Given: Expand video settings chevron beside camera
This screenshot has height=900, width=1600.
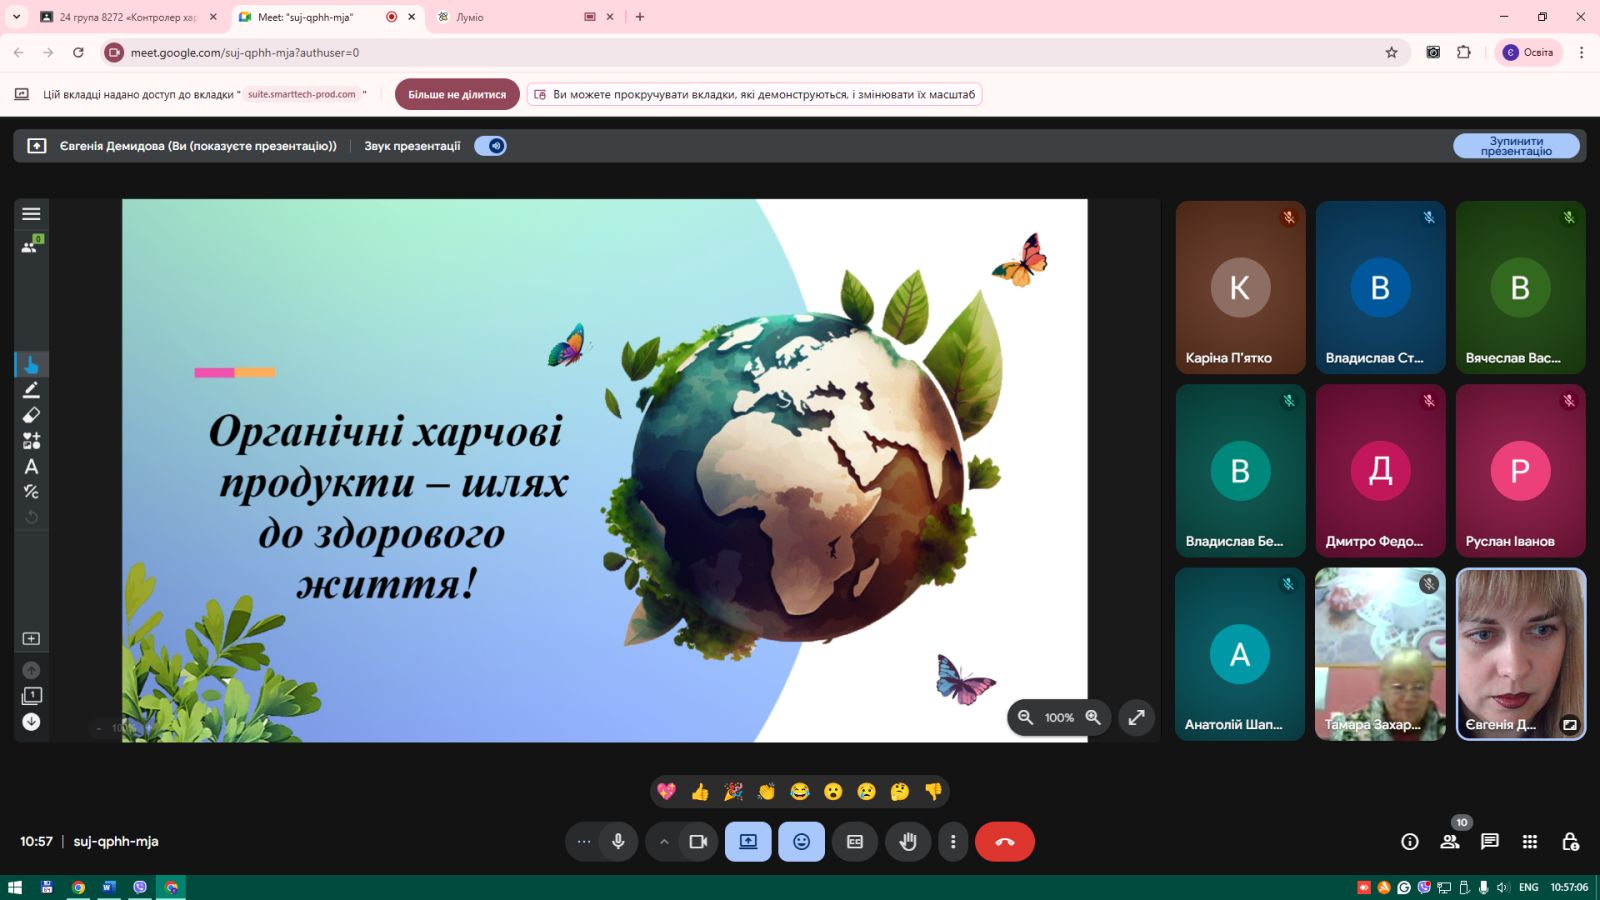Looking at the screenshot, I should [664, 842].
